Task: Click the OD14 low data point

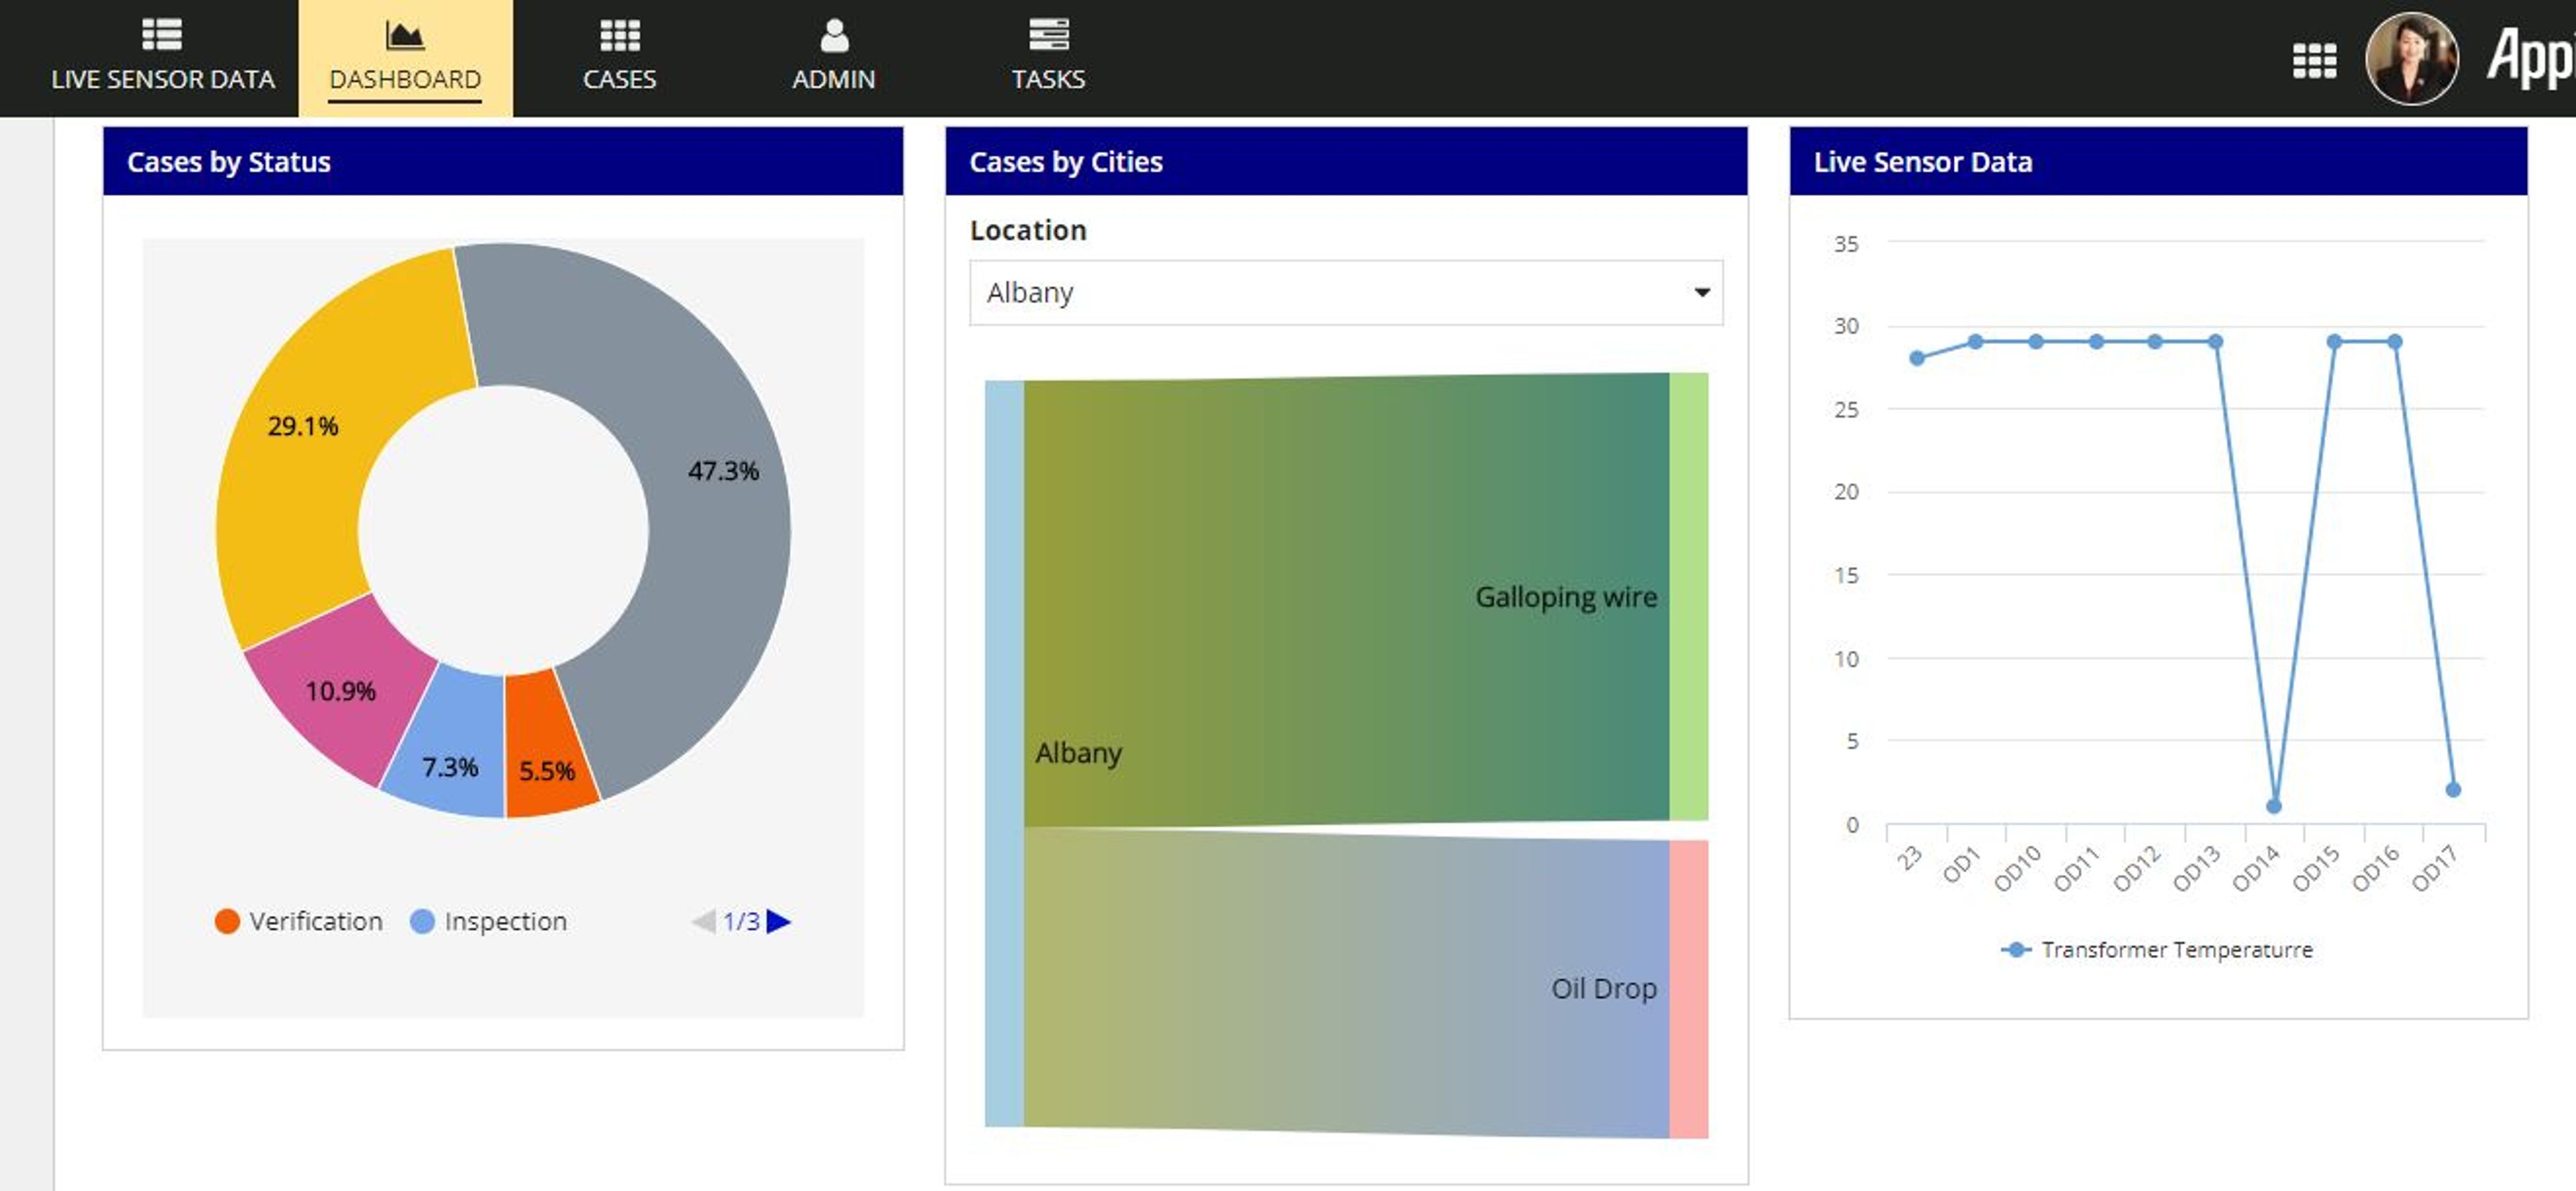Action: tap(2274, 806)
